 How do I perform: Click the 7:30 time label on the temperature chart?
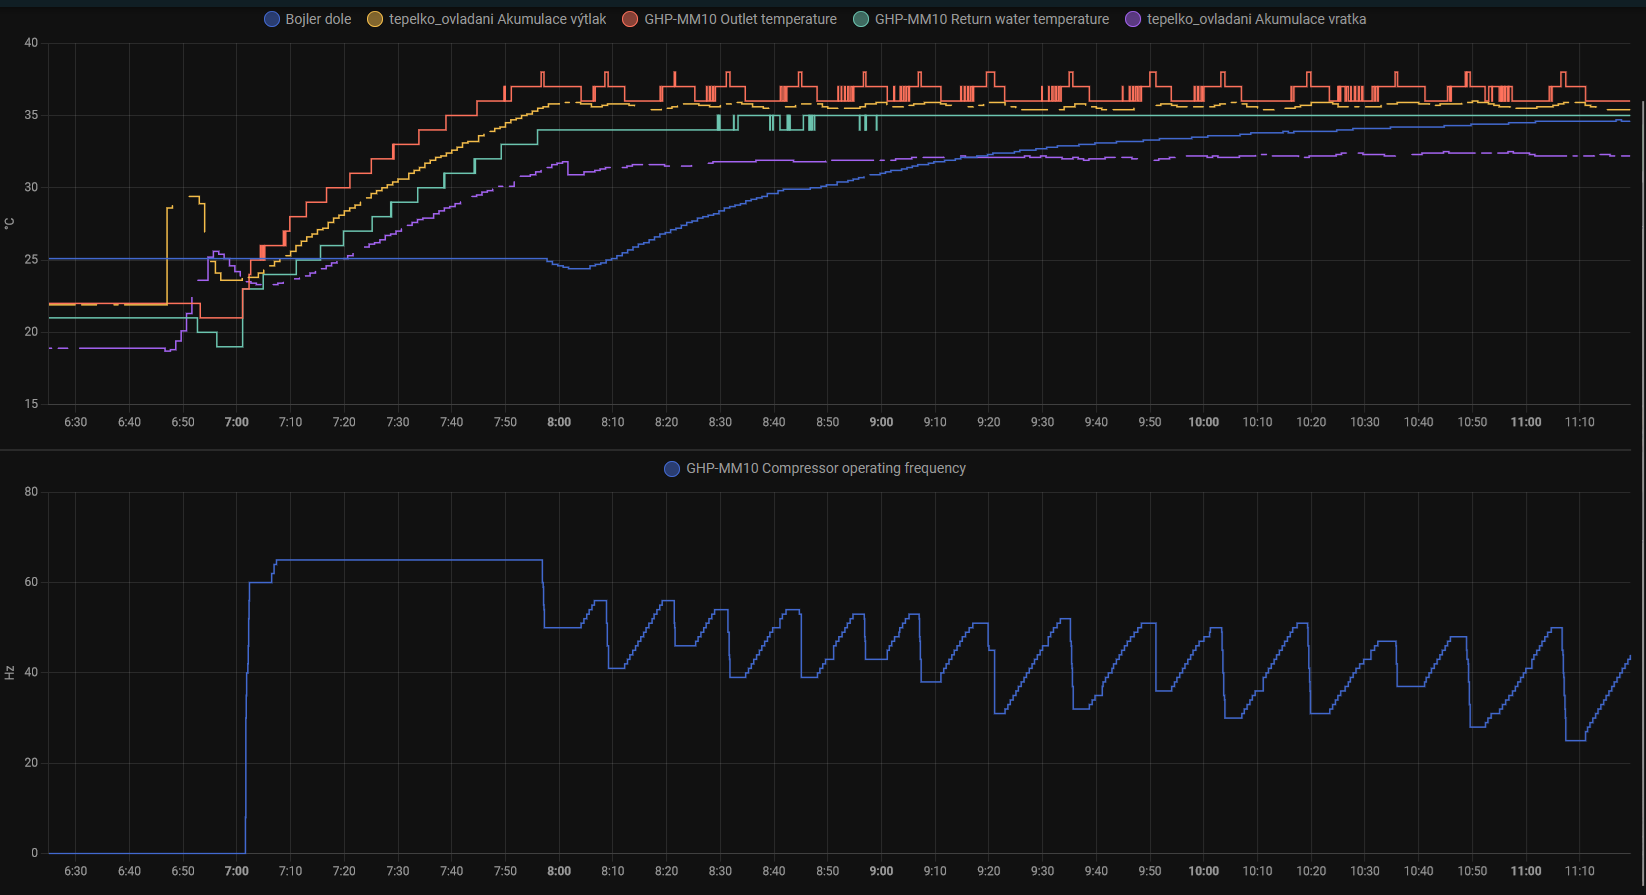tap(398, 422)
